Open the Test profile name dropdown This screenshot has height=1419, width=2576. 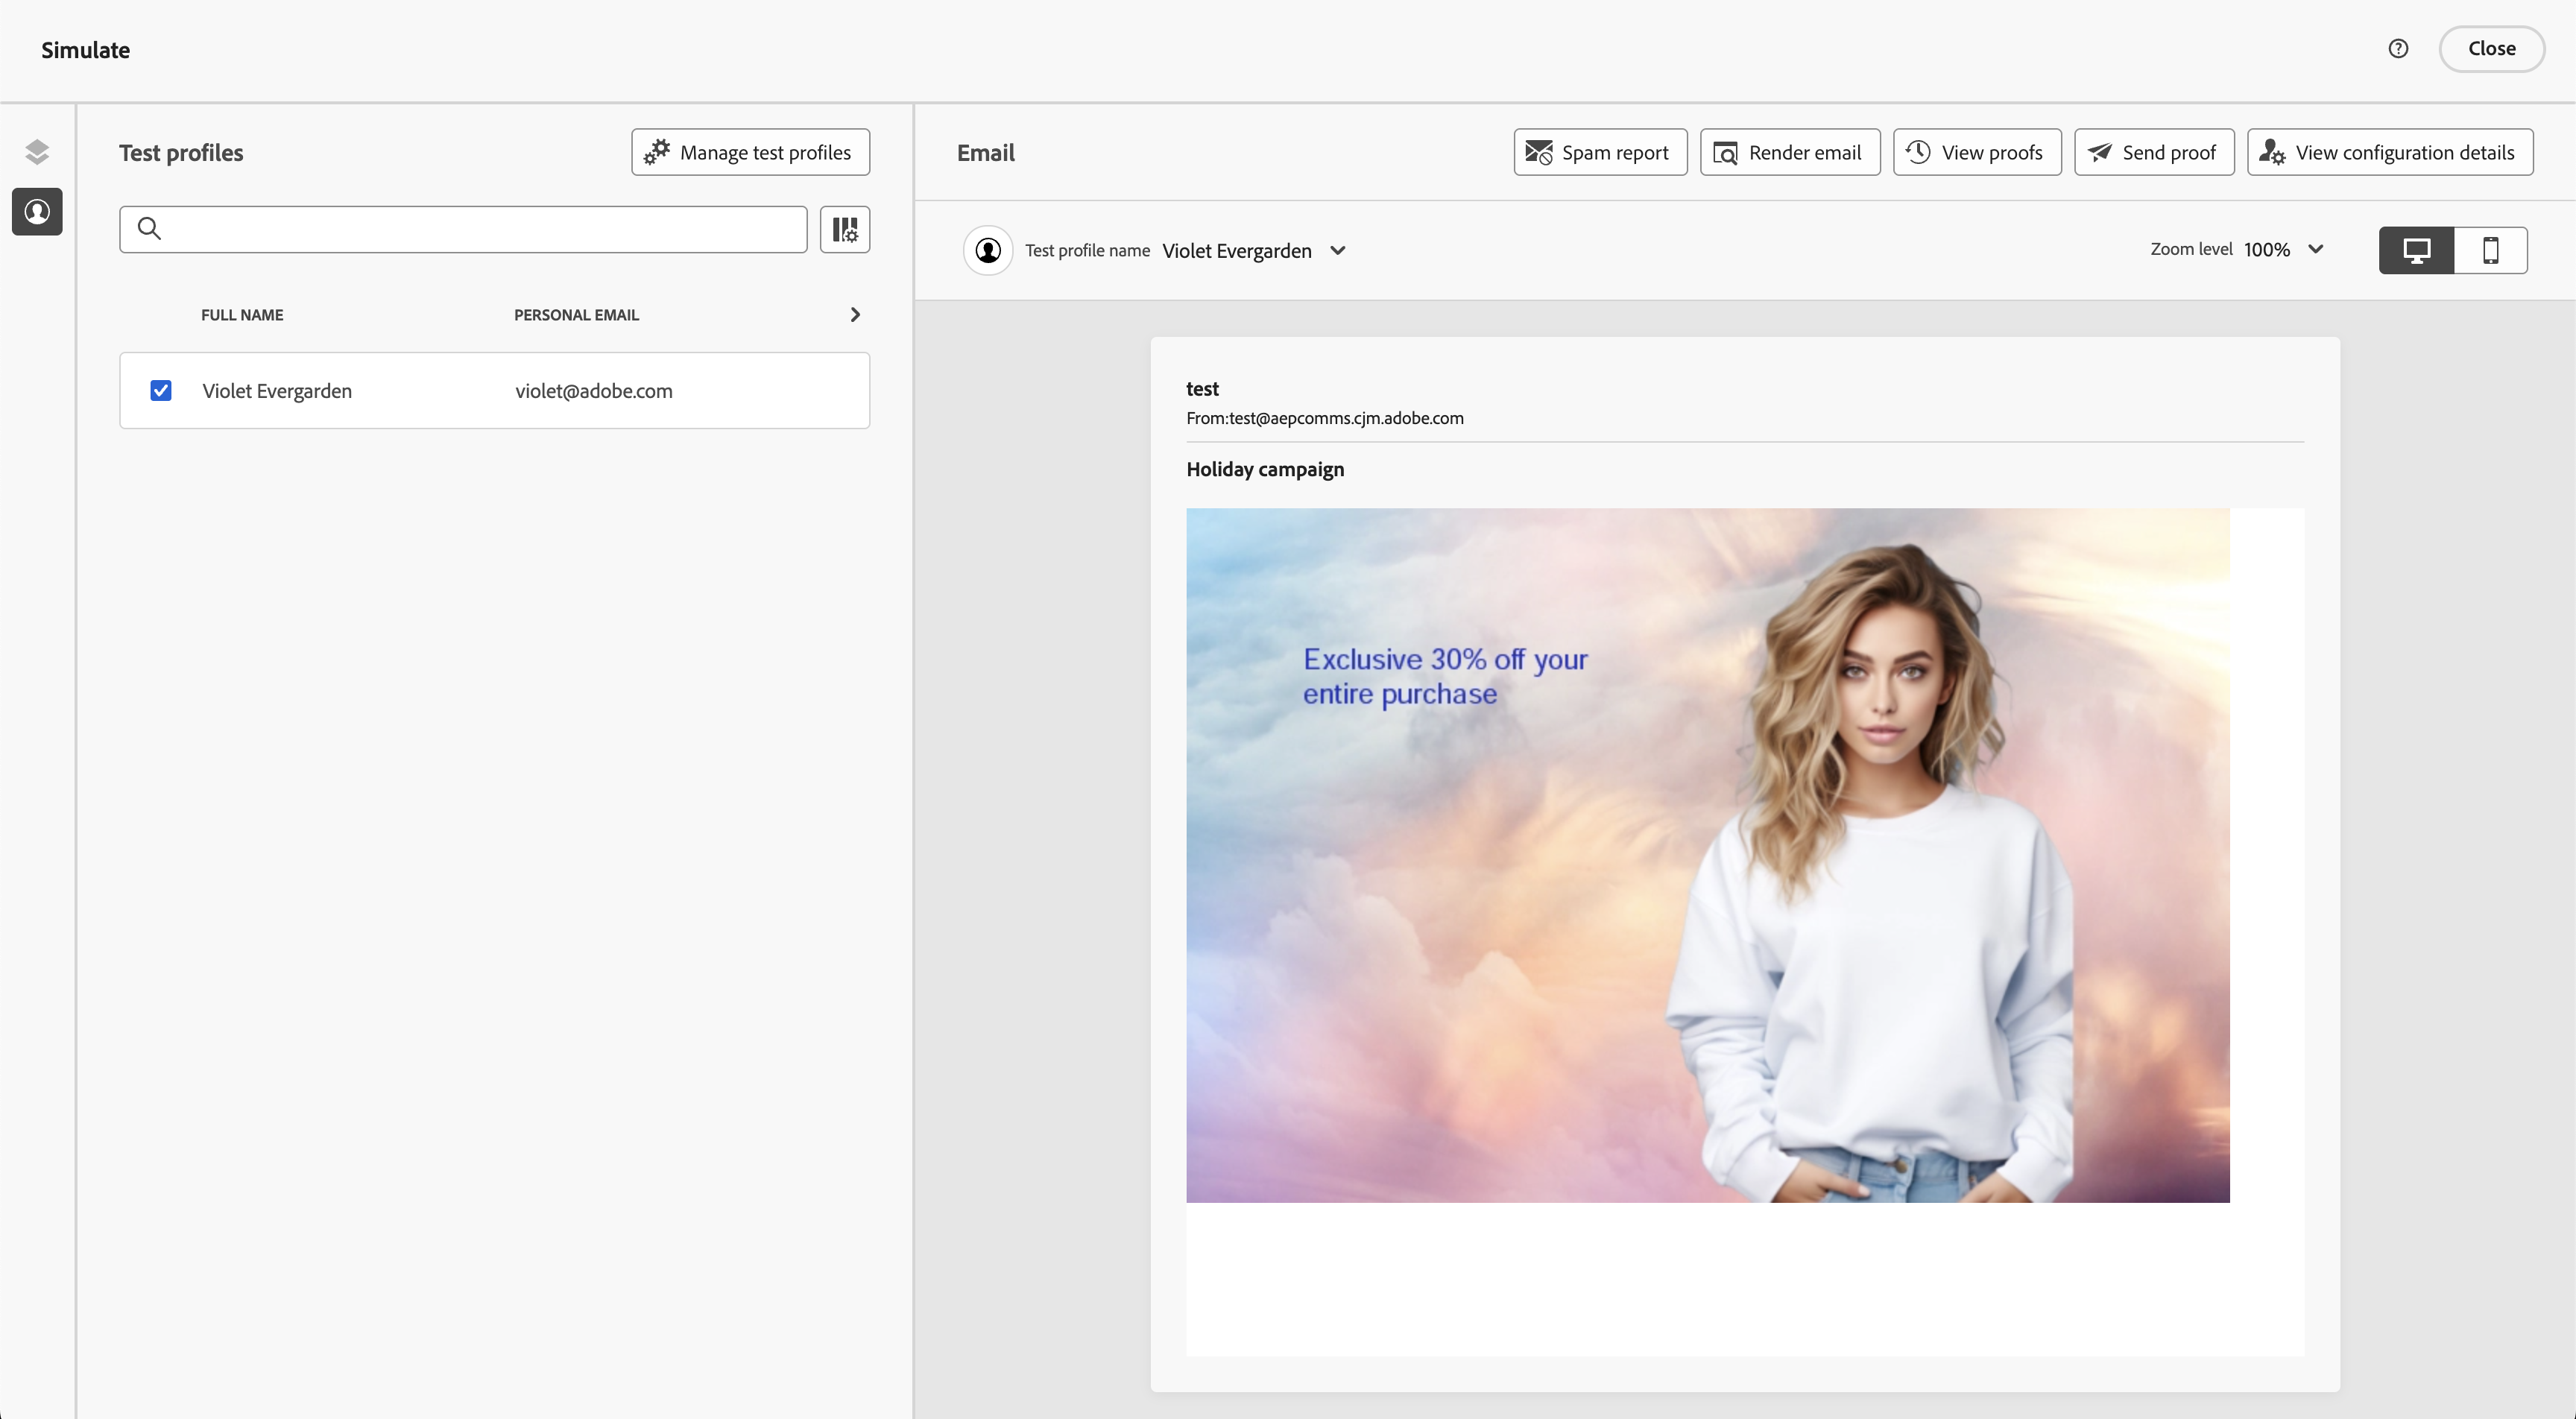click(x=1338, y=250)
